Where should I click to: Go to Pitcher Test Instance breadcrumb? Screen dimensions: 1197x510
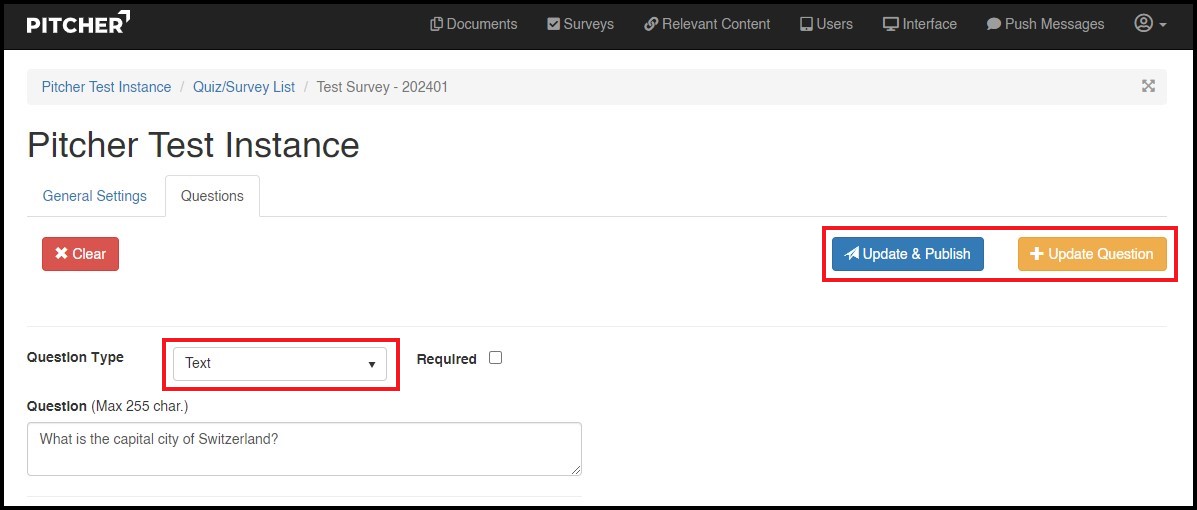tap(106, 87)
